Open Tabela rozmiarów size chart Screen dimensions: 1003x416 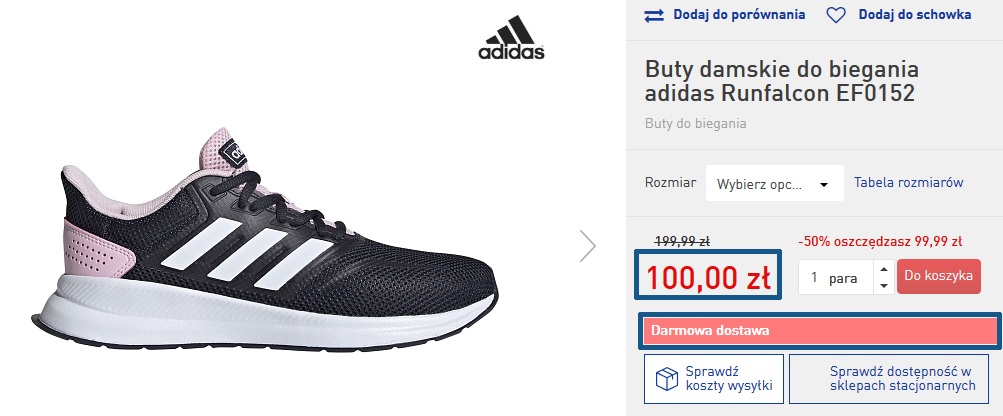click(908, 182)
